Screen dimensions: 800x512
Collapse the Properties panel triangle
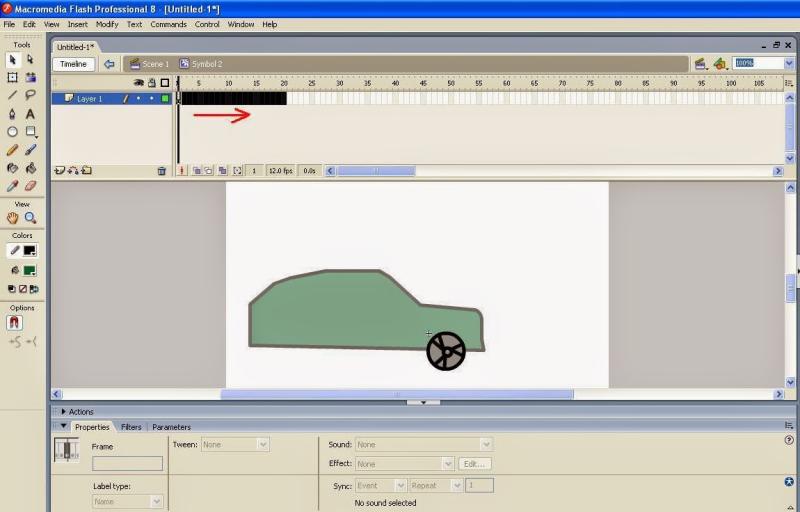64,426
